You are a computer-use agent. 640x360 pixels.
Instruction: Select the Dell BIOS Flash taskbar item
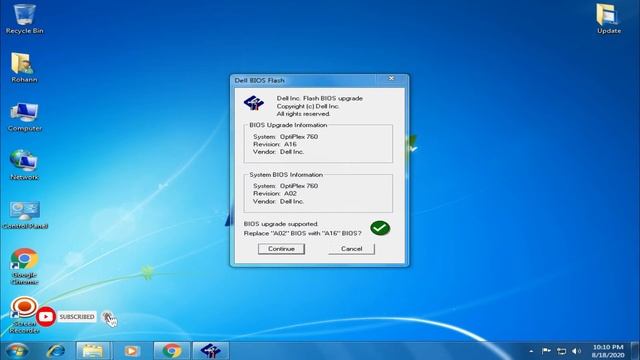[x=210, y=351]
